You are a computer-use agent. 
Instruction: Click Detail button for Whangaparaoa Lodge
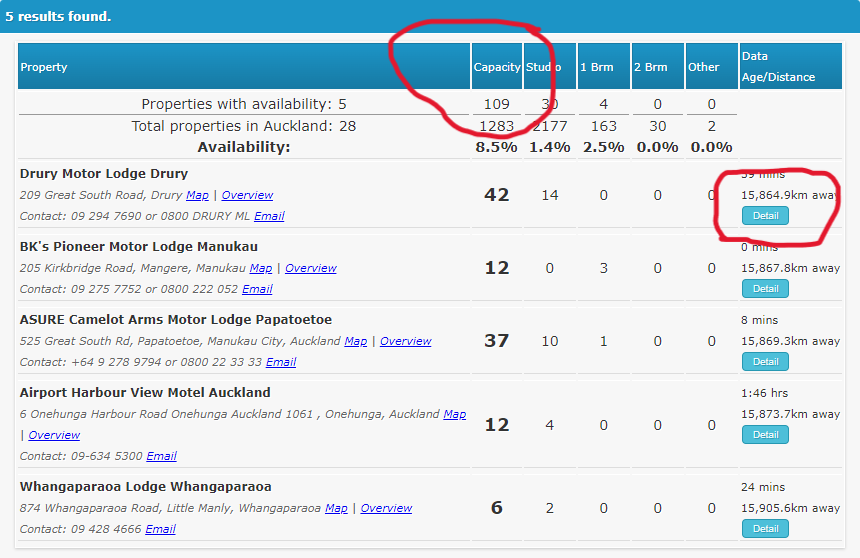tap(765, 528)
